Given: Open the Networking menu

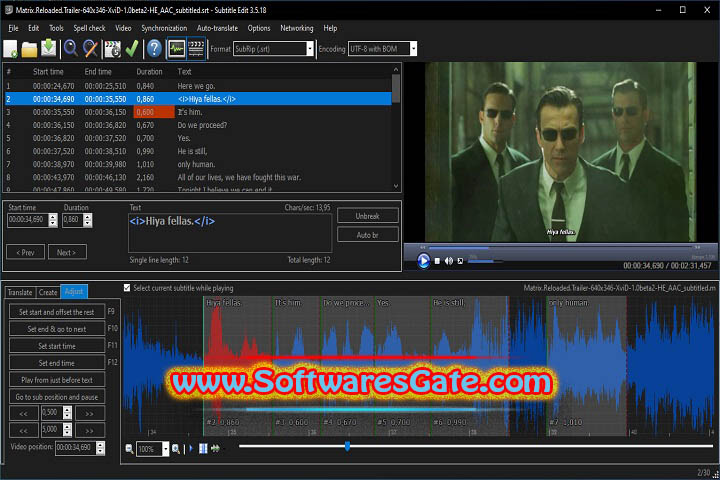Looking at the screenshot, I should tap(297, 28).
